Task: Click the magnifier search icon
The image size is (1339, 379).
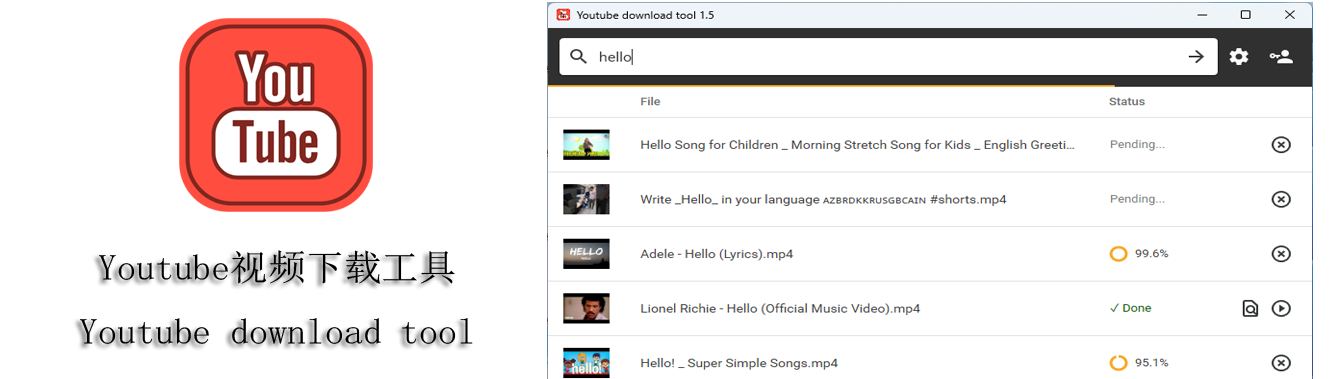Action: click(578, 56)
